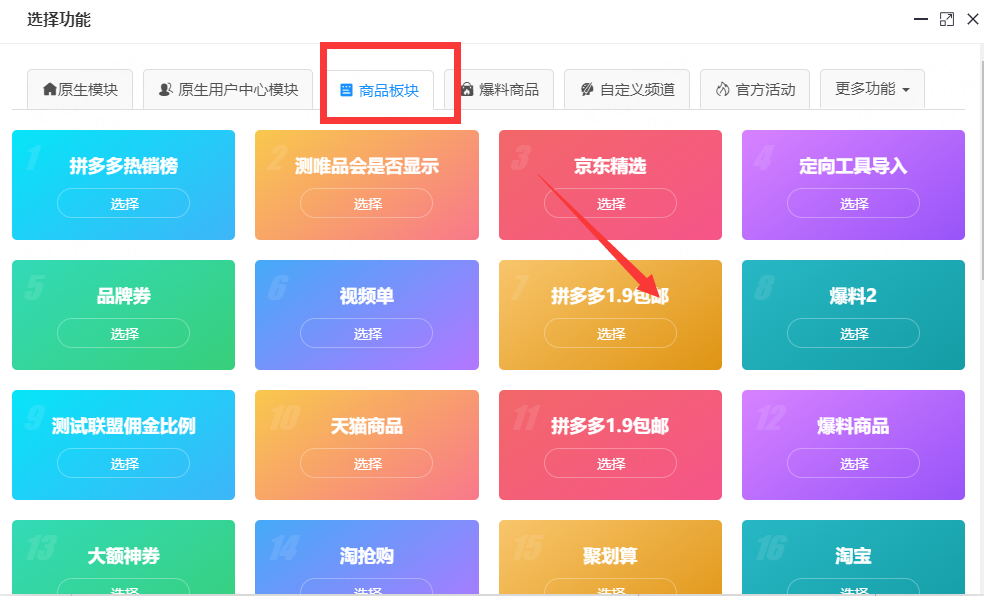Click 选择 under 品牌券

coord(124,333)
